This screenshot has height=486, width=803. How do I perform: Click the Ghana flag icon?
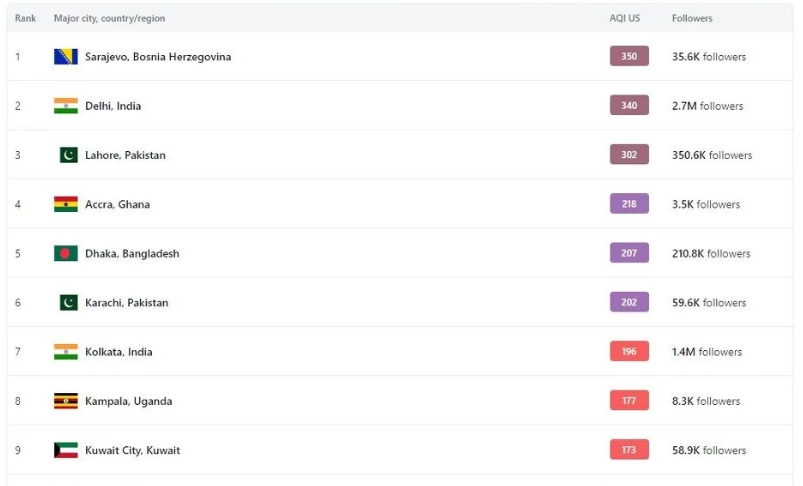pyautogui.click(x=66, y=204)
